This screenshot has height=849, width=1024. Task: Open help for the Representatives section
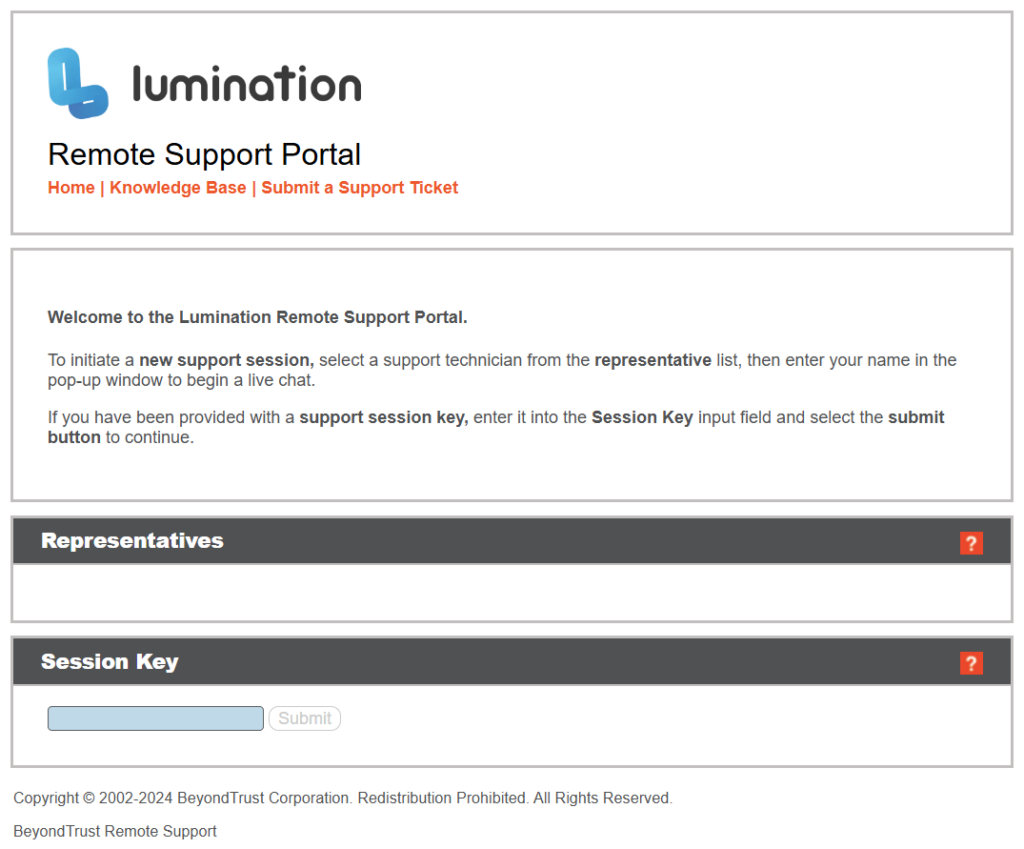[x=971, y=543]
